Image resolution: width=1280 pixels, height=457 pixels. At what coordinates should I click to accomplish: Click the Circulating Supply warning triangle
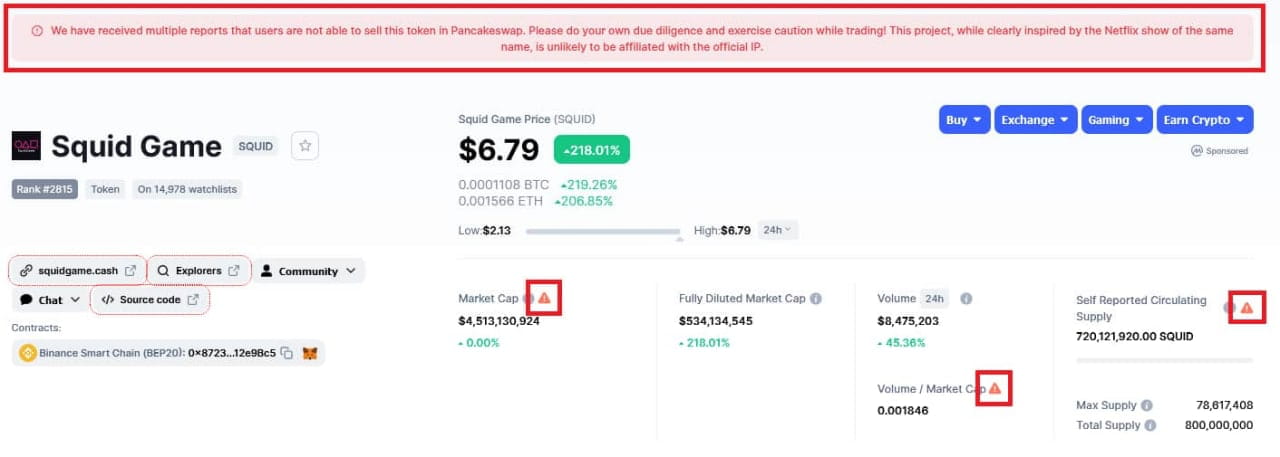pos(1246,308)
